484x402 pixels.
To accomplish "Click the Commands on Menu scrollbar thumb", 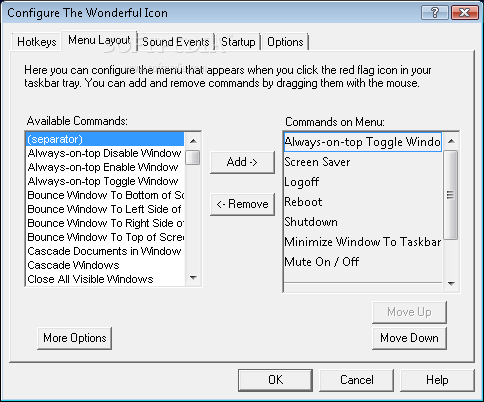I will [451, 195].
